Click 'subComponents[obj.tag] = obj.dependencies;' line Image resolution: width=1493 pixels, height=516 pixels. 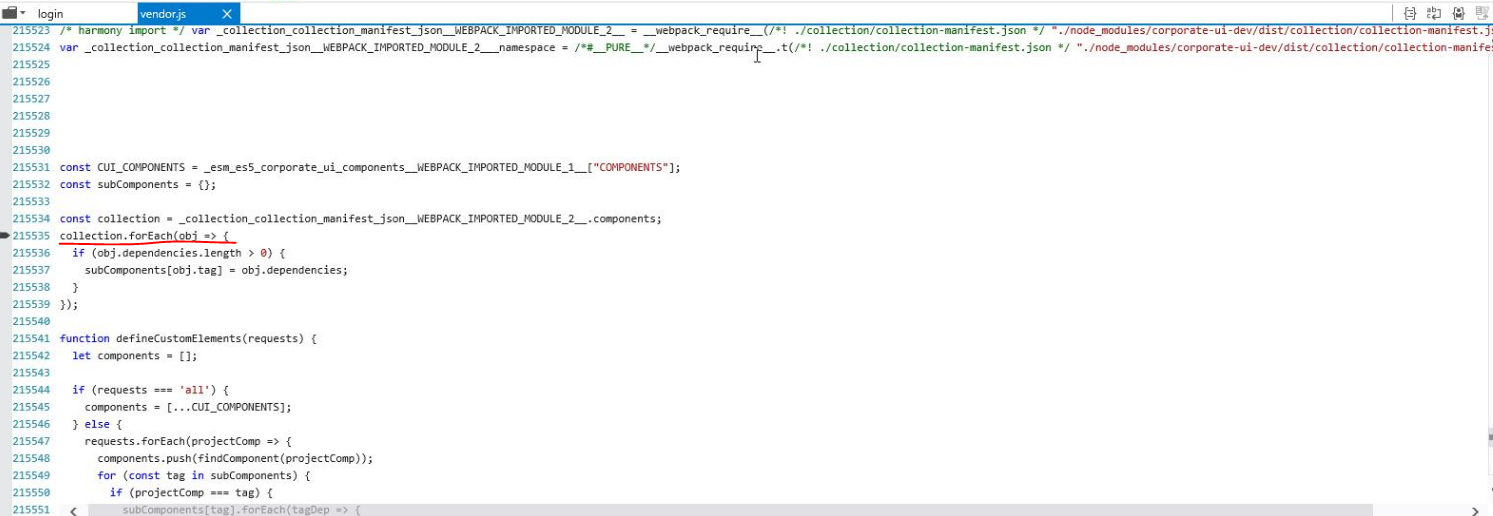tap(216, 270)
